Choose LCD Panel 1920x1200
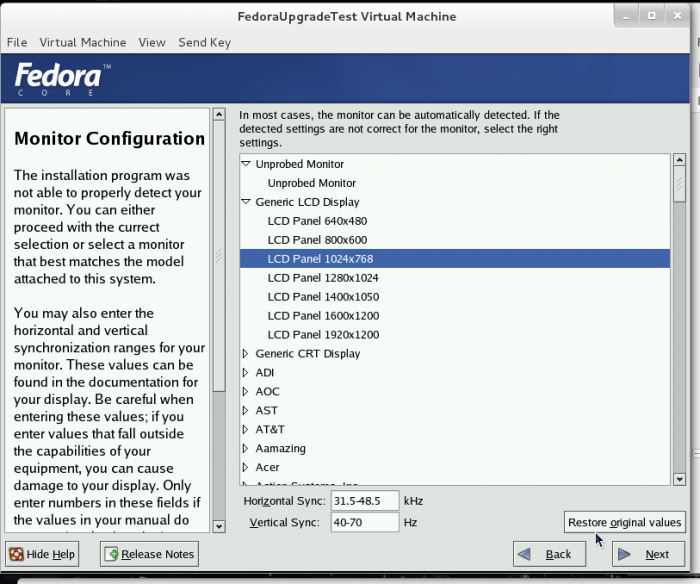This screenshot has width=700, height=584. click(323, 335)
